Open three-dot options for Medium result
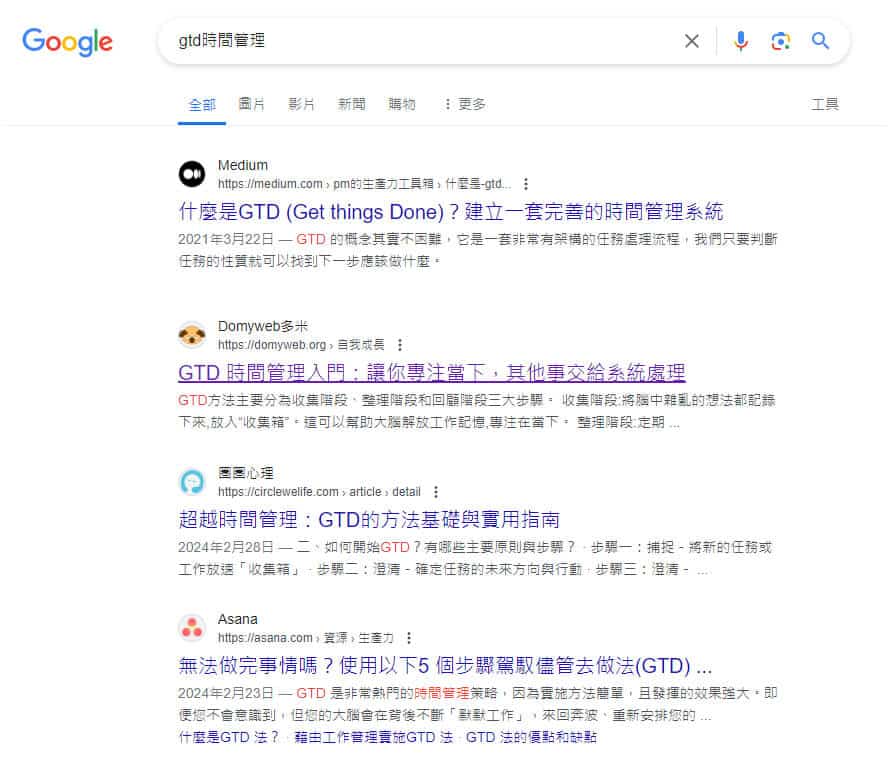Viewport: 896px width, 764px height. pyautogui.click(x=526, y=184)
